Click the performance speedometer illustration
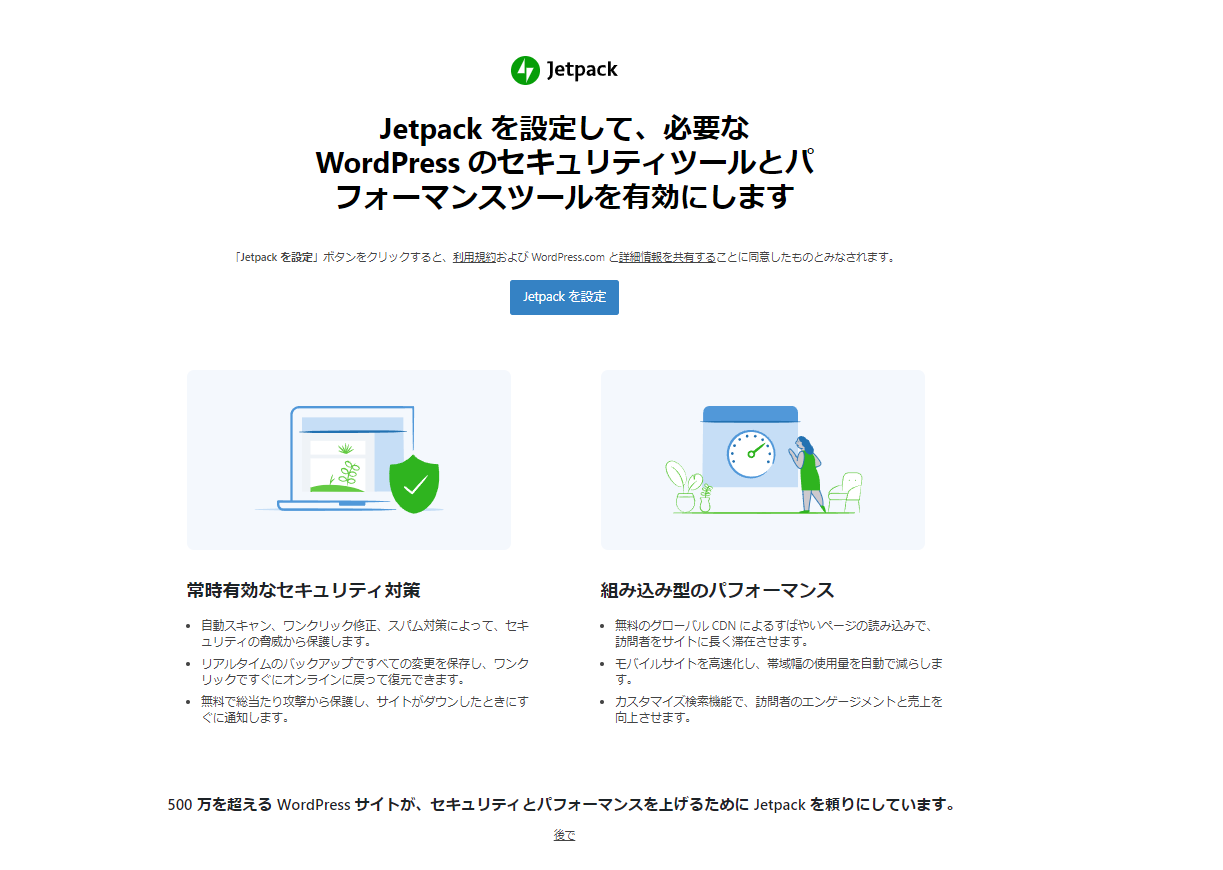This screenshot has height=870, width=1223. [x=763, y=460]
